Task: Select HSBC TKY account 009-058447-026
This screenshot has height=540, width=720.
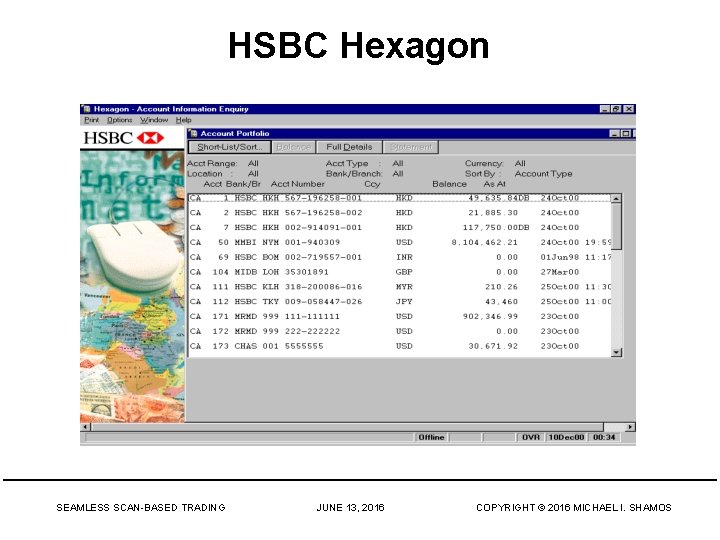Action: 400,301
